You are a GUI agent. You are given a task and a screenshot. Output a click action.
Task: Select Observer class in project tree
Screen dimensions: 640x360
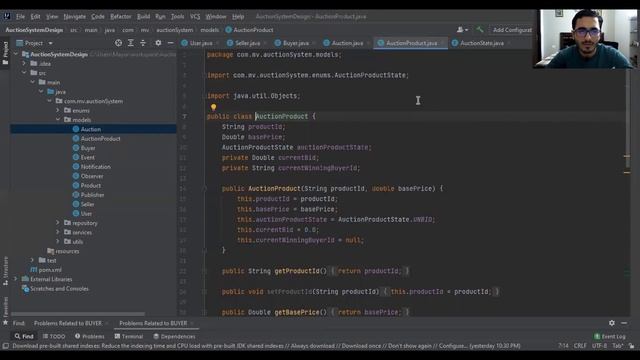tap(92, 176)
